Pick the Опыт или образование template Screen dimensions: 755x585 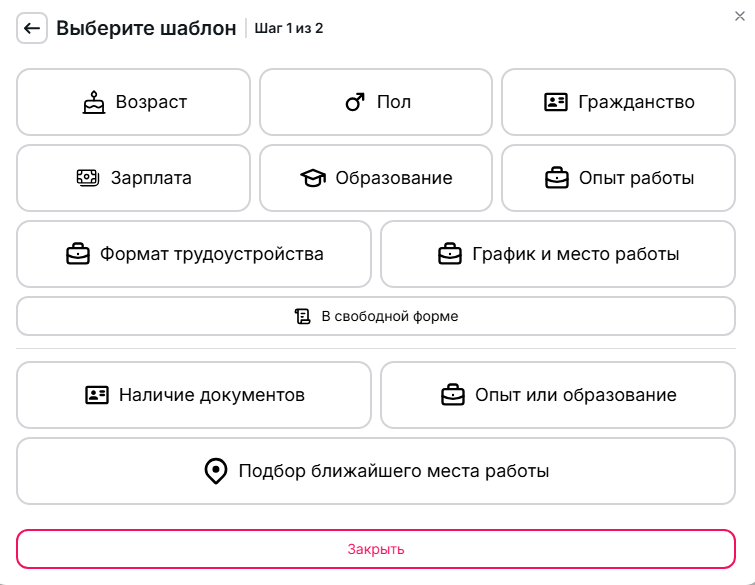pyautogui.click(x=558, y=395)
